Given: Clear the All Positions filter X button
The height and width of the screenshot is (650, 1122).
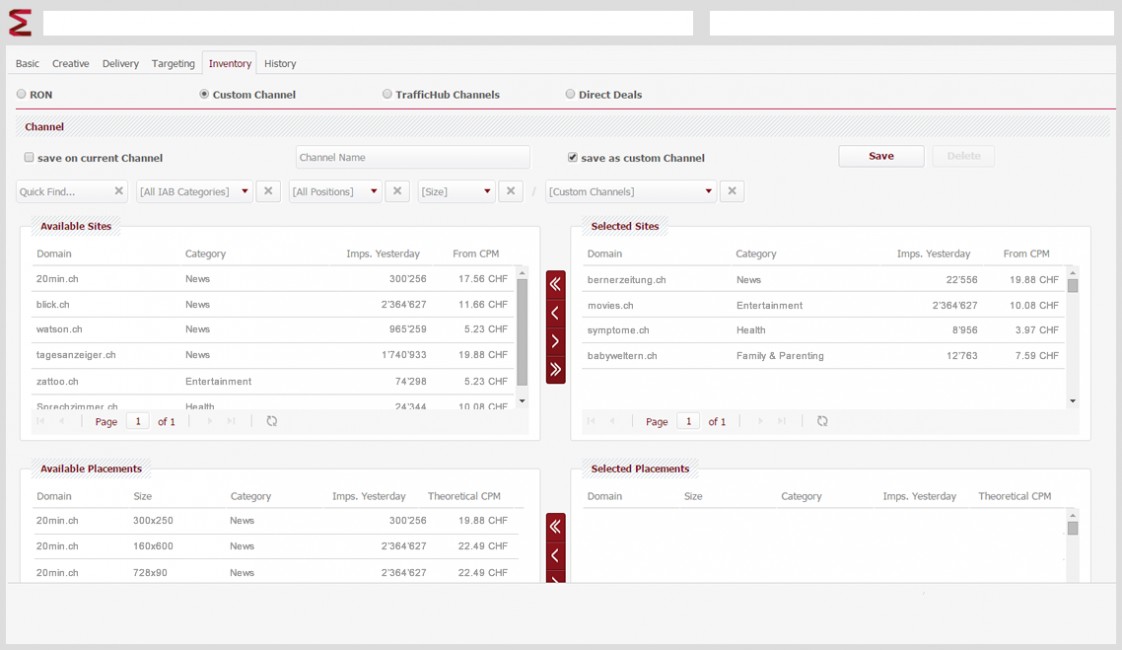Looking at the screenshot, I should tap(397, 191).
